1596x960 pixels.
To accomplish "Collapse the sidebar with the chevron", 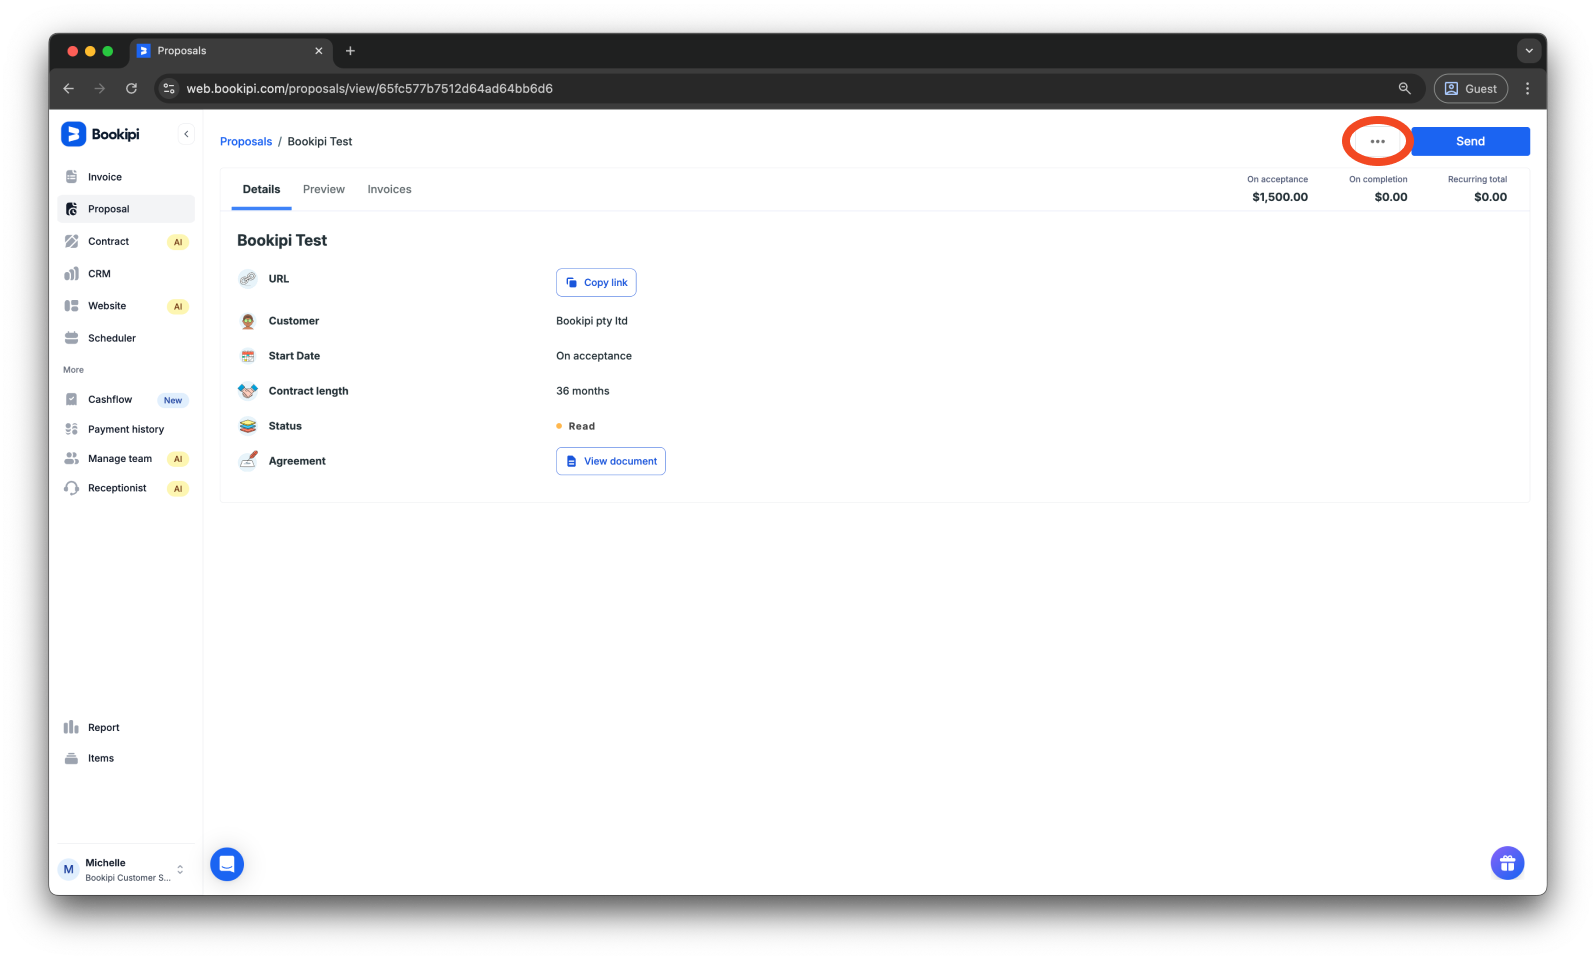I will [186, 134].
